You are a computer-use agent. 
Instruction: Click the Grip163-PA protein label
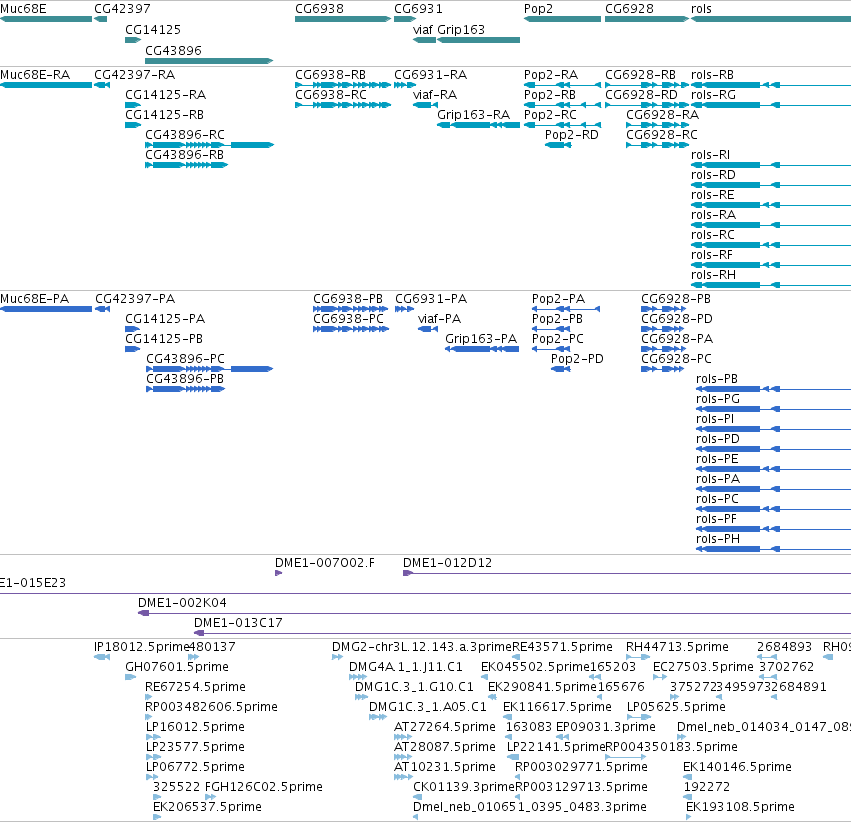[481, 339]
